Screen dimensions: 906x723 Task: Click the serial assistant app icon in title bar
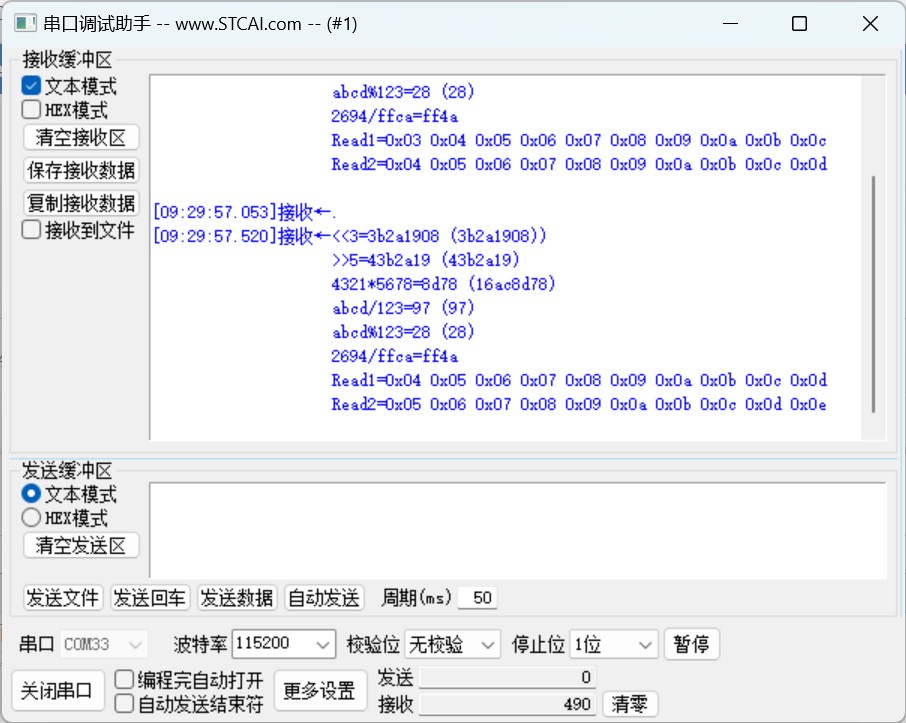point(25,24)
